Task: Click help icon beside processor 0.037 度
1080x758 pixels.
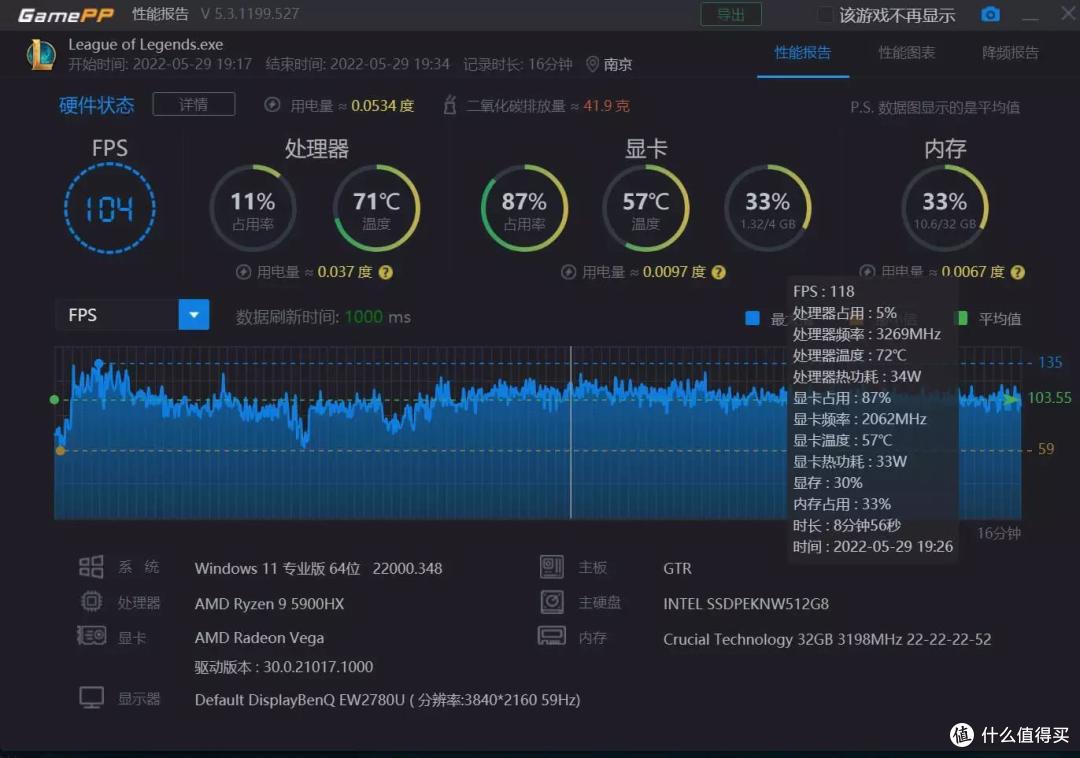Action: [x=386, y=272]
